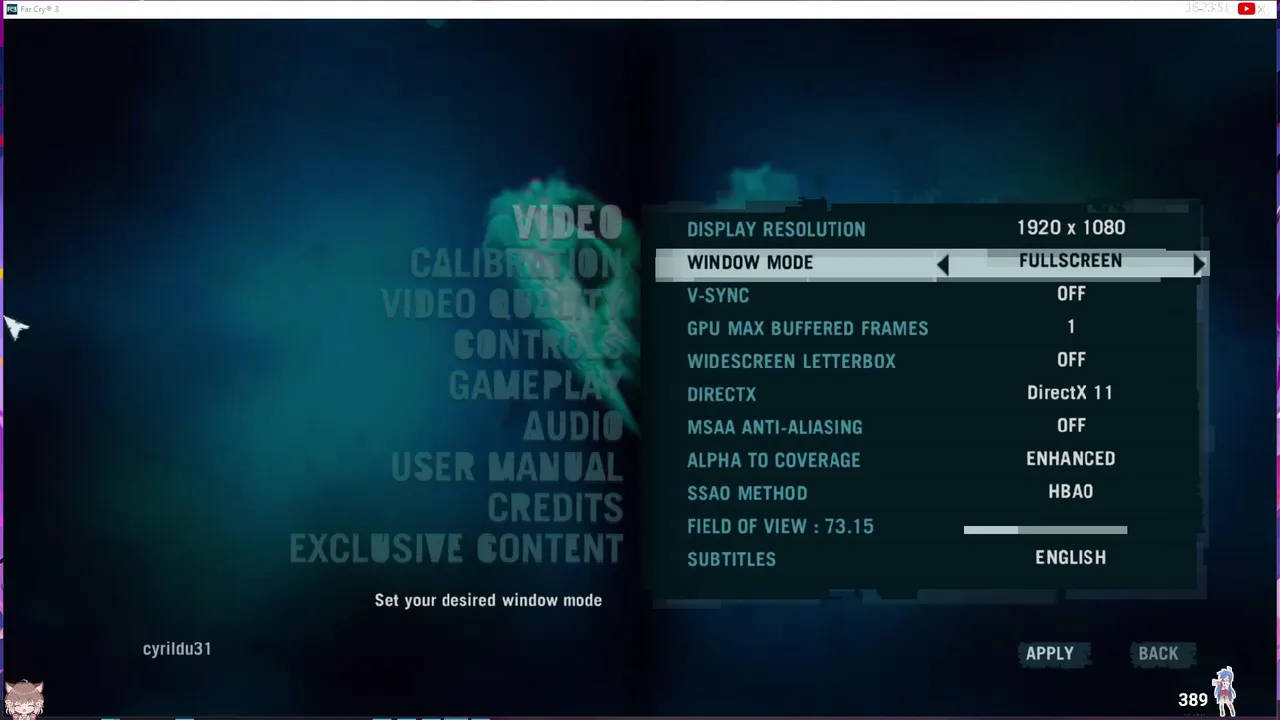1280x720 pixels.
Task: Click the 389 counter at bottom right
Action: coord(1193,700)
